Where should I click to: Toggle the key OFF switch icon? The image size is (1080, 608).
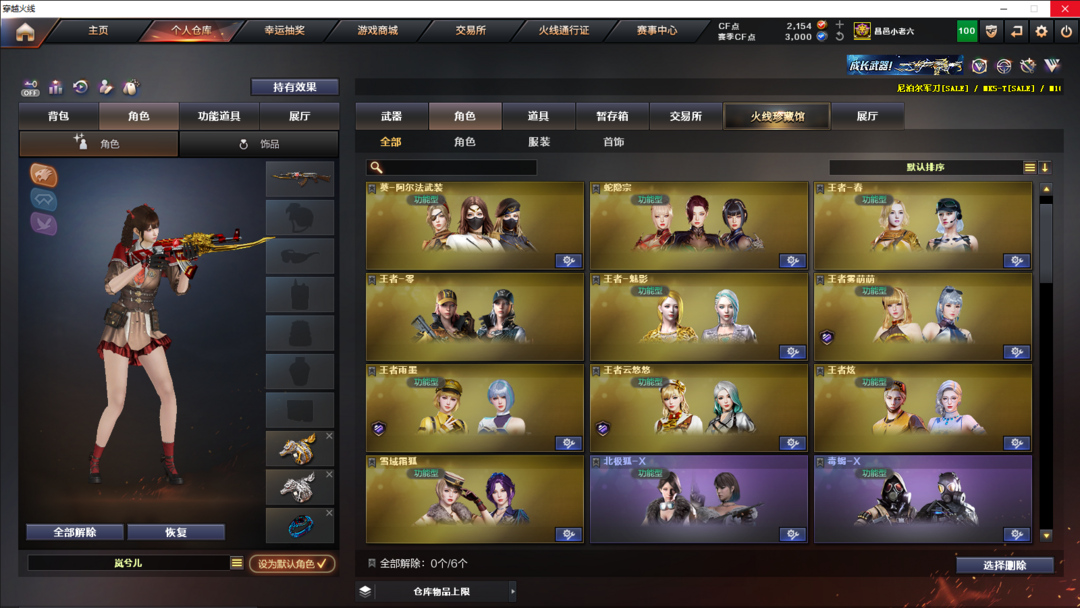(30, 87)
